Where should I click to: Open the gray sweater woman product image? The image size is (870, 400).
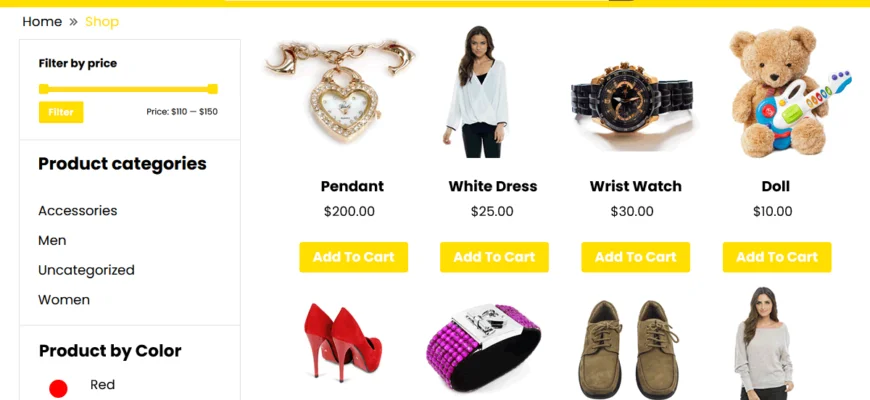pos(763,343)
